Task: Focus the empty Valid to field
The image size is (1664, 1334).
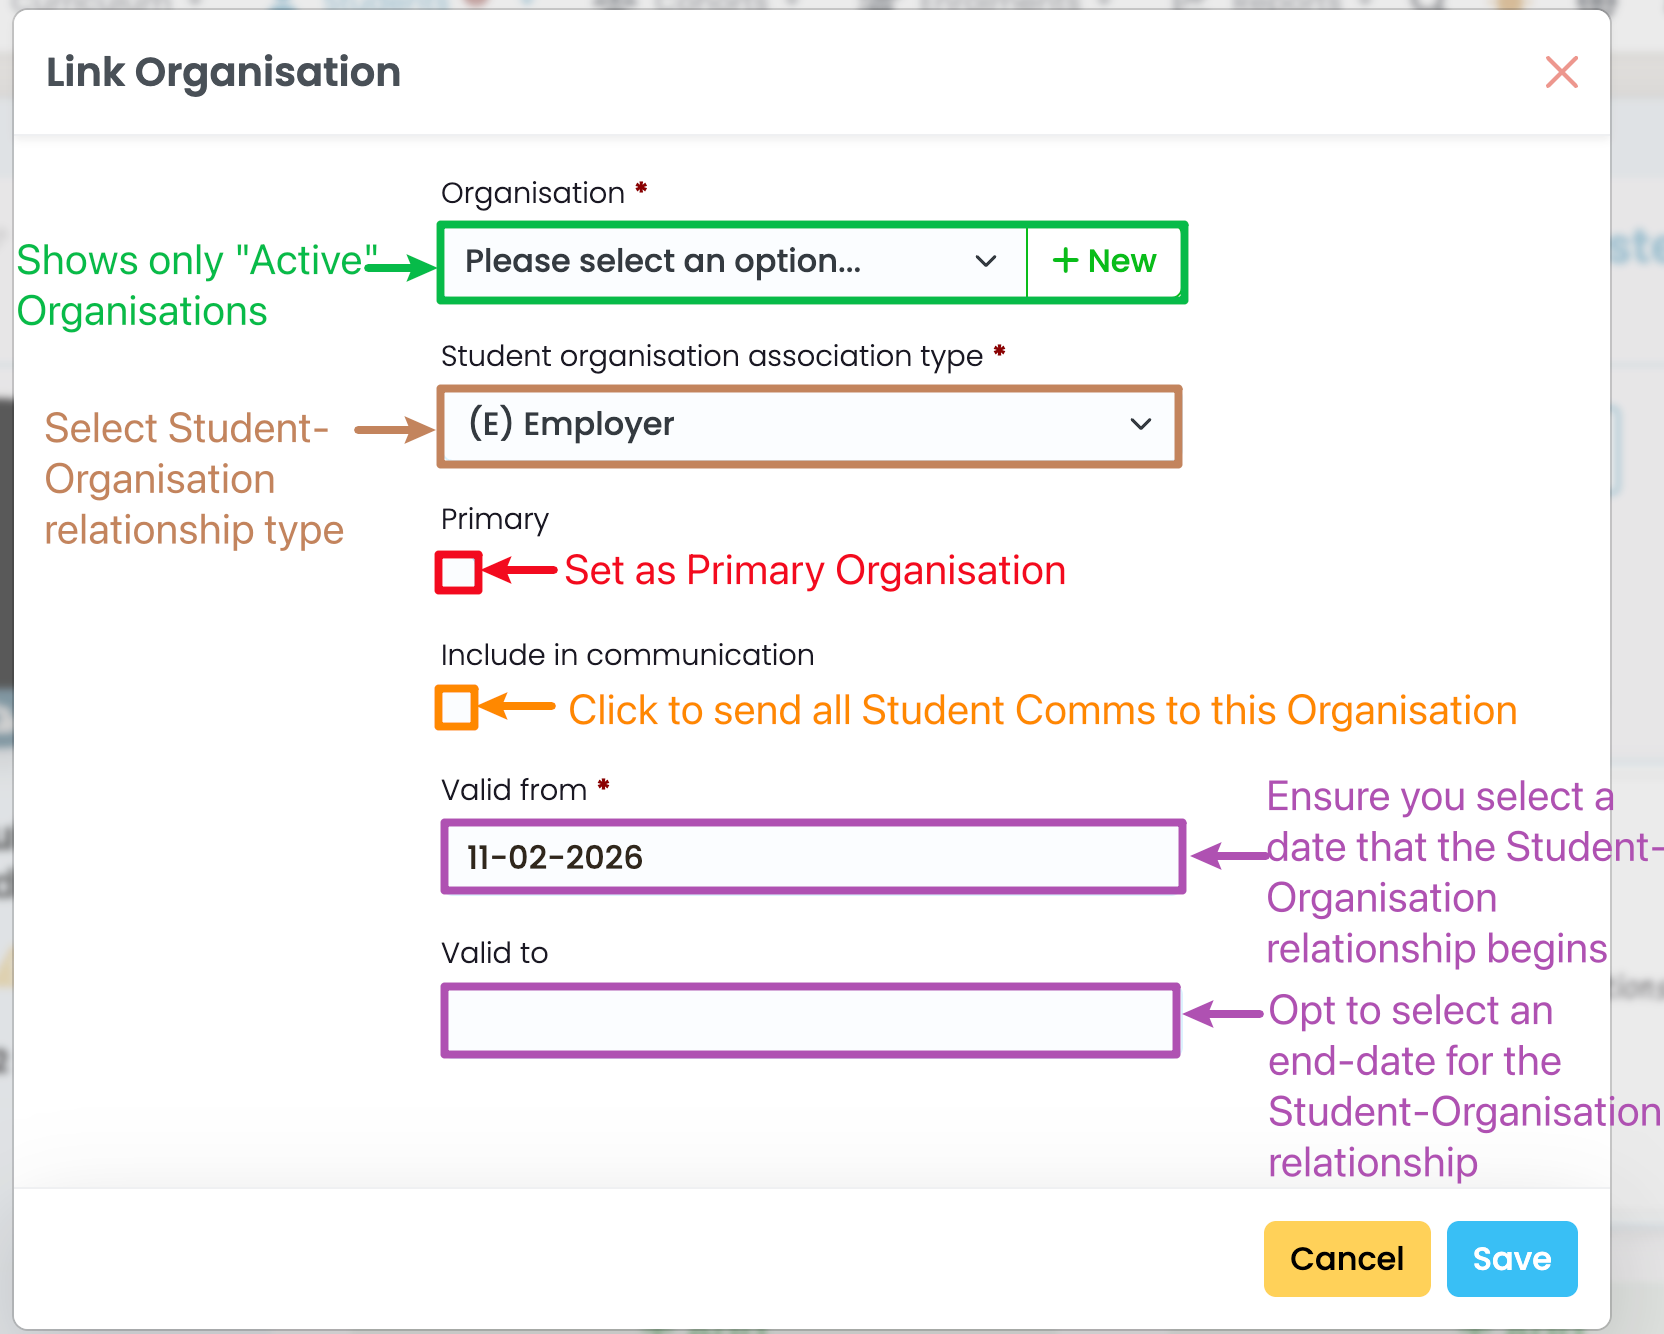Action: [x=810, y=1020]
